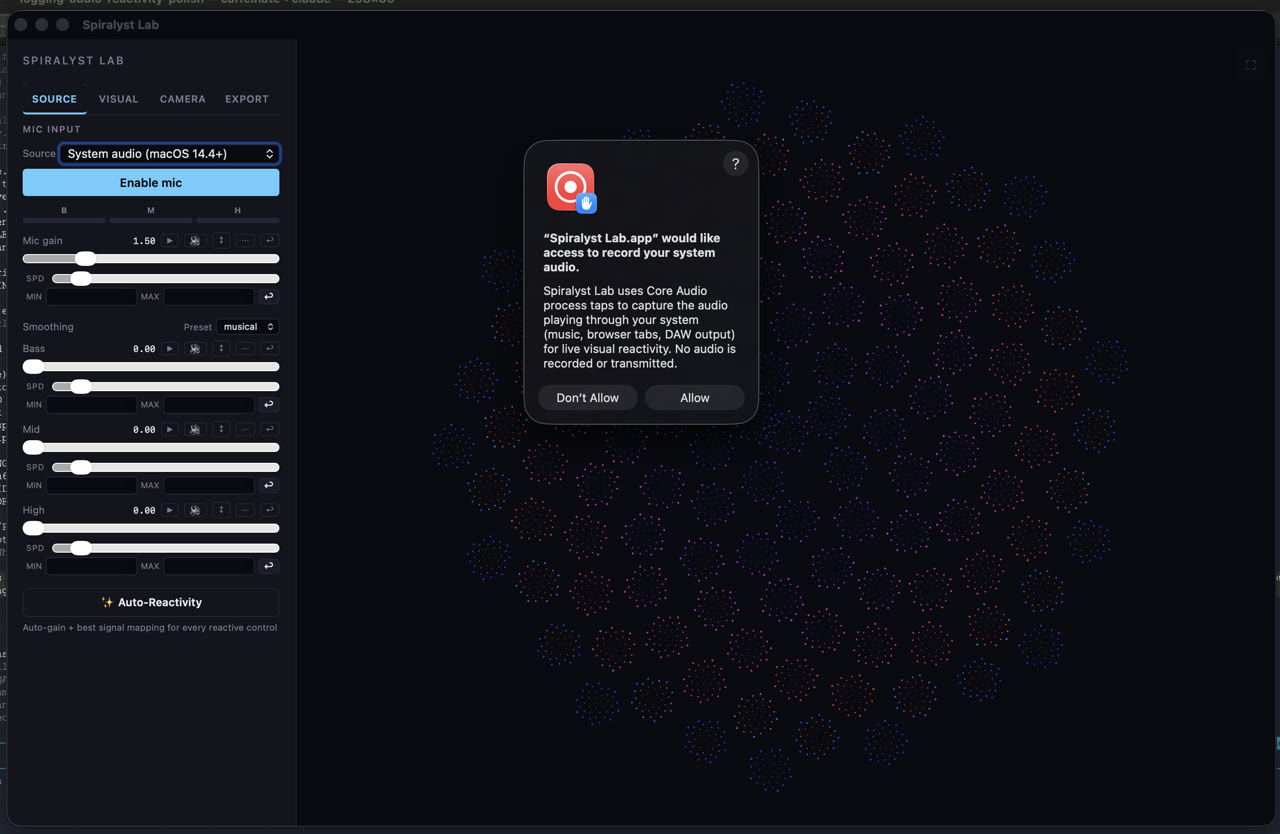Image resolution: width=1280 pixels, height=834 pixels.
Task: Click the return-arrow reset icon beside Bass value
Action: pyautogui.click(x=270, y=349)
